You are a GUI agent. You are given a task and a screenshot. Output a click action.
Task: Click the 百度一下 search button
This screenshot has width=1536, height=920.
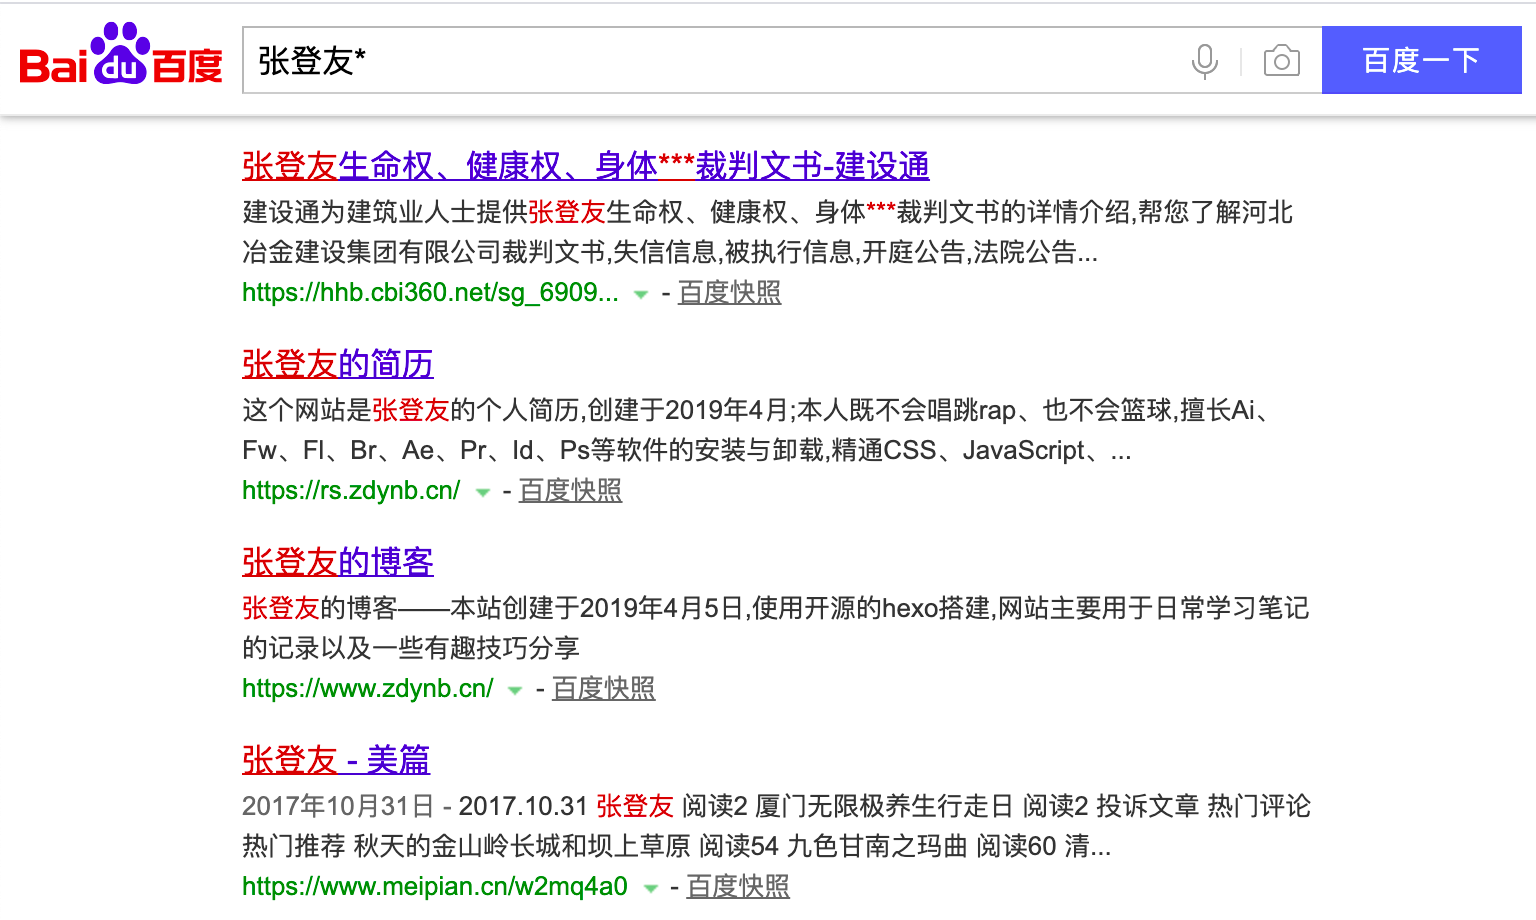(x=1421, y=60)
